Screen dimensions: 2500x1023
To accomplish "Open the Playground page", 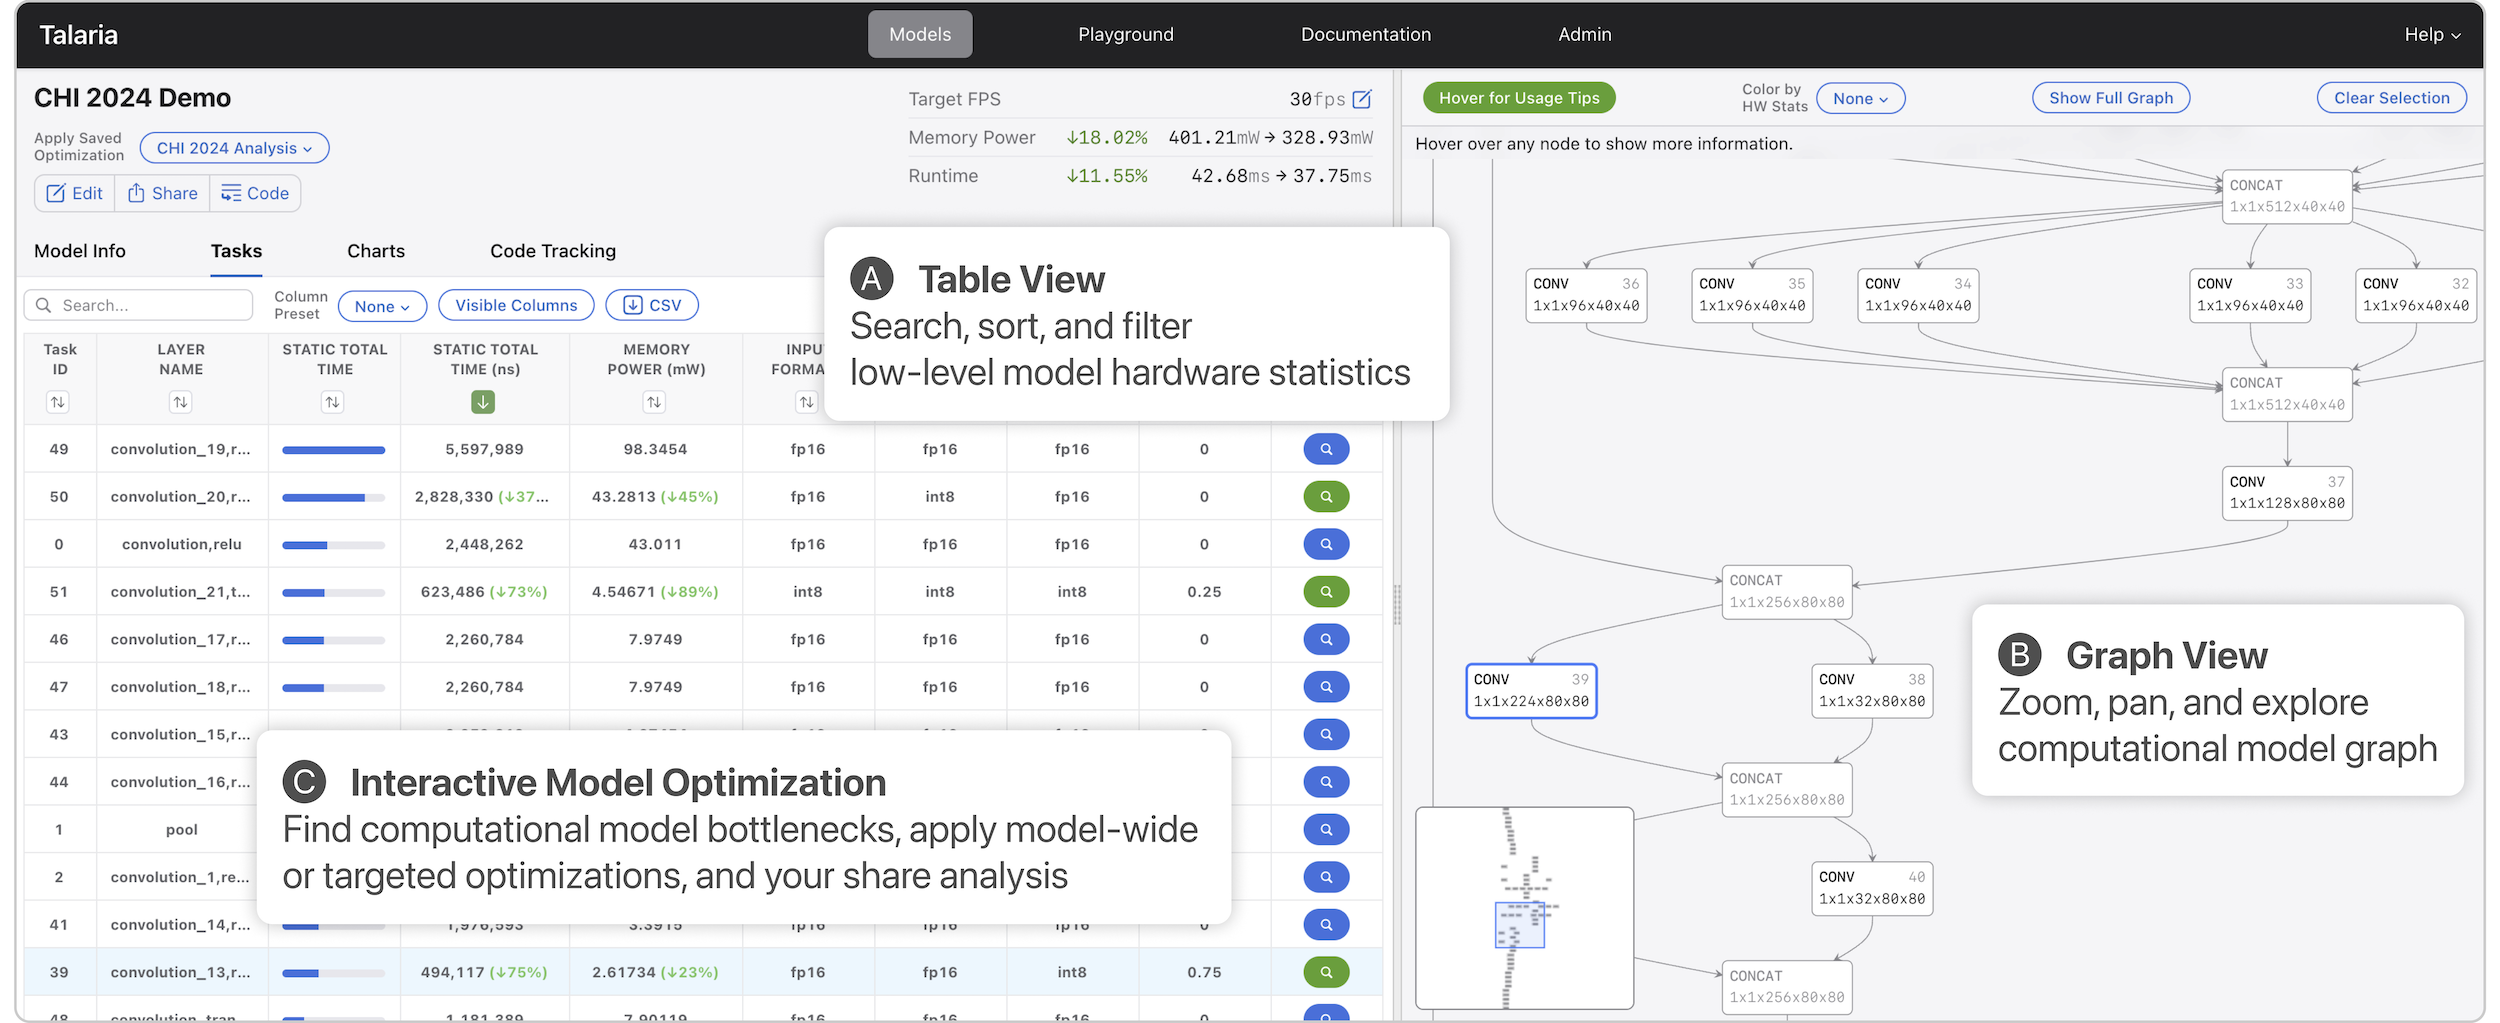I will coord(1125,34).
